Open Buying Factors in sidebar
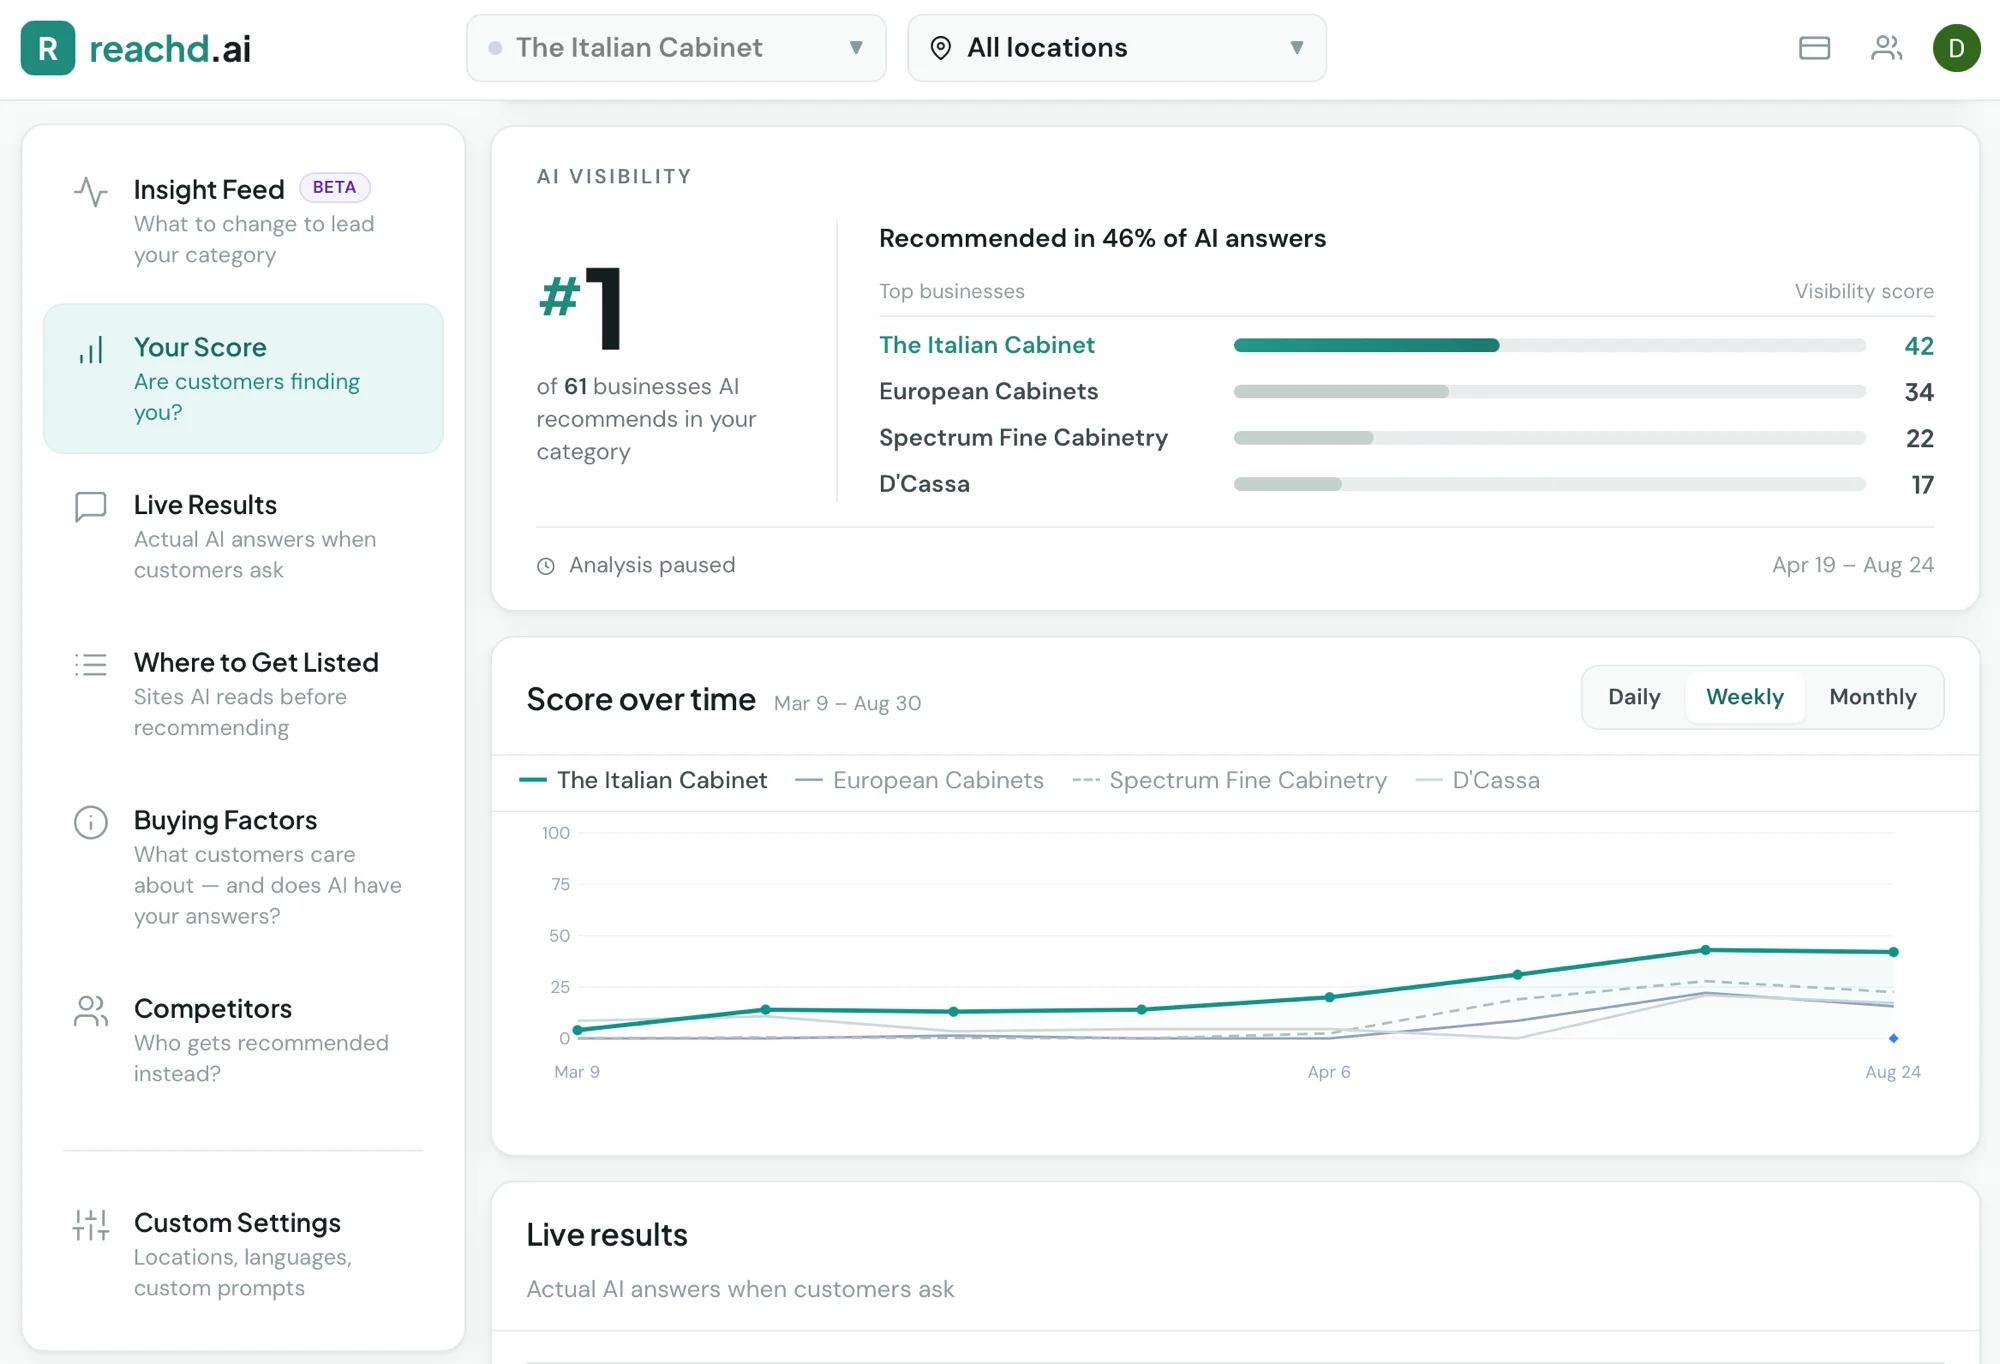Image resolution: width=2000 pixels, height=1364 pixels. (243, 866)
